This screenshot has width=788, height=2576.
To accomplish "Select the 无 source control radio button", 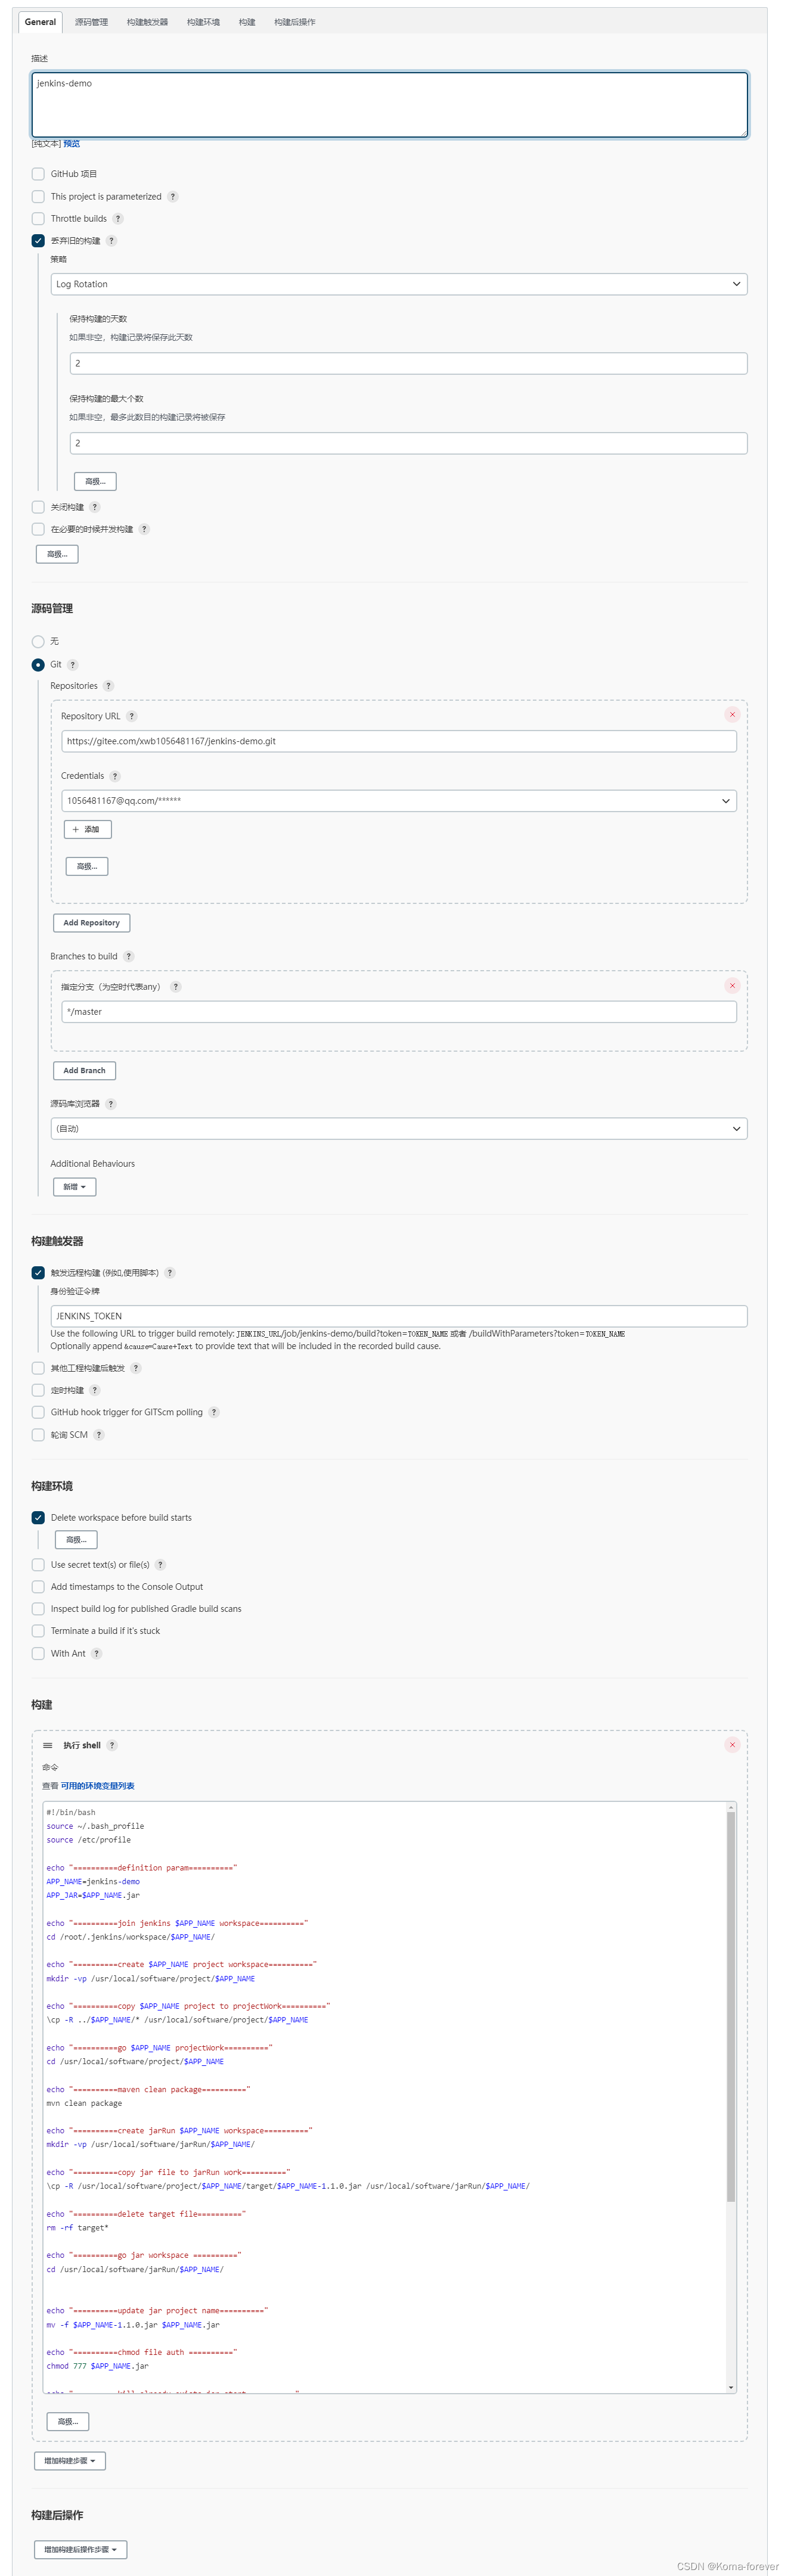I will click(x=38, y=642).
